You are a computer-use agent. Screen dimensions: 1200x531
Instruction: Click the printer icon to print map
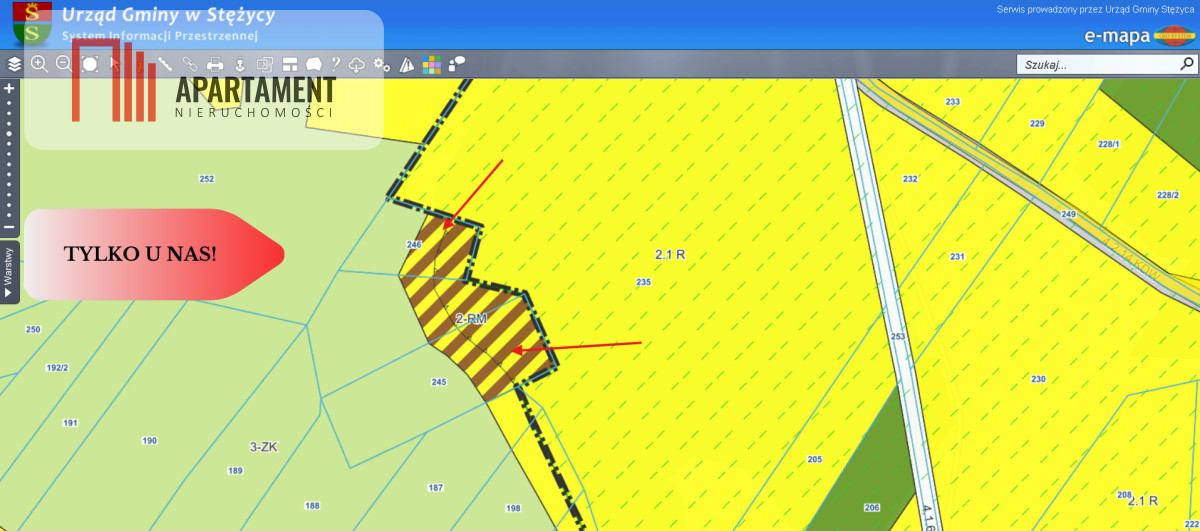(215, 64)
